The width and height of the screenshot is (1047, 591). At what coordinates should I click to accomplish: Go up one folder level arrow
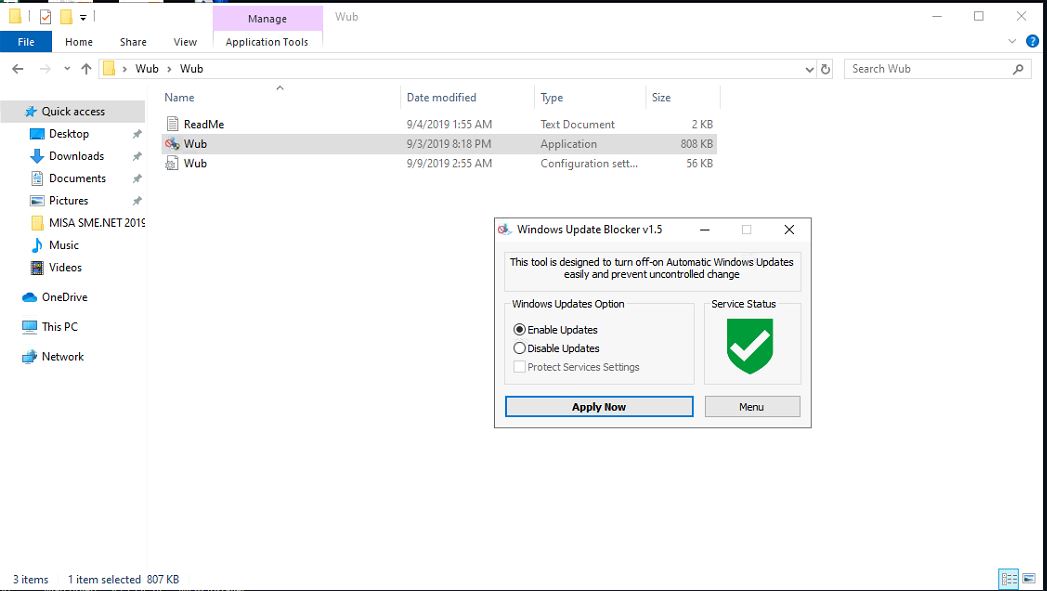tap(86, 69)
